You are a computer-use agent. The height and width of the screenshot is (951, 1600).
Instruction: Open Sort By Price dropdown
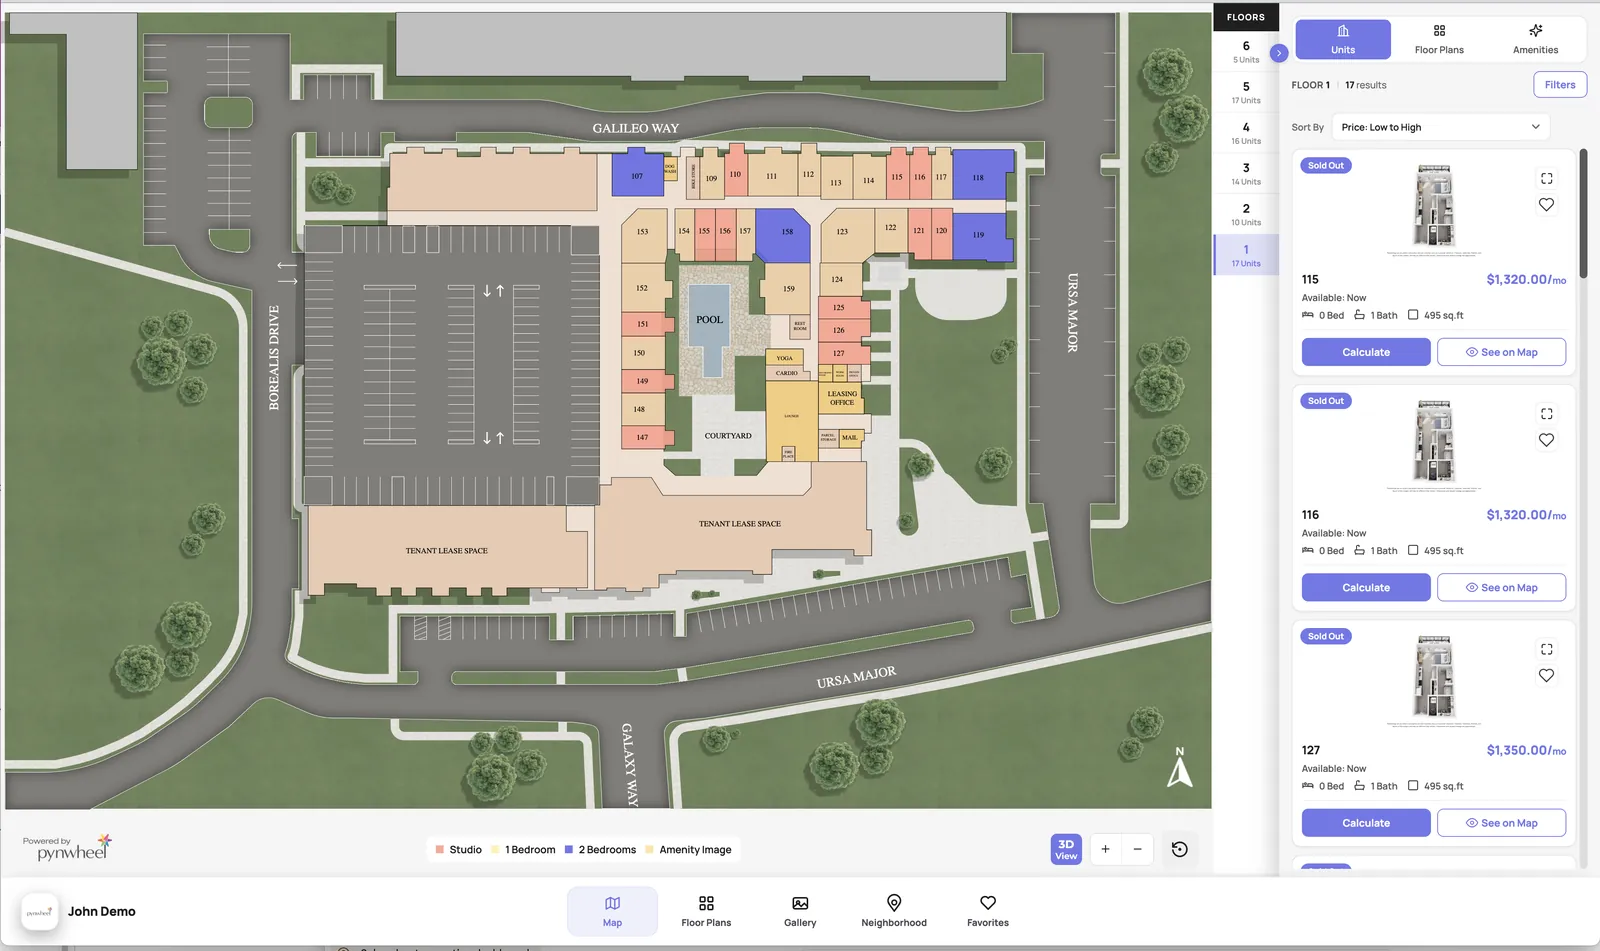click(x=1440, y=127)
